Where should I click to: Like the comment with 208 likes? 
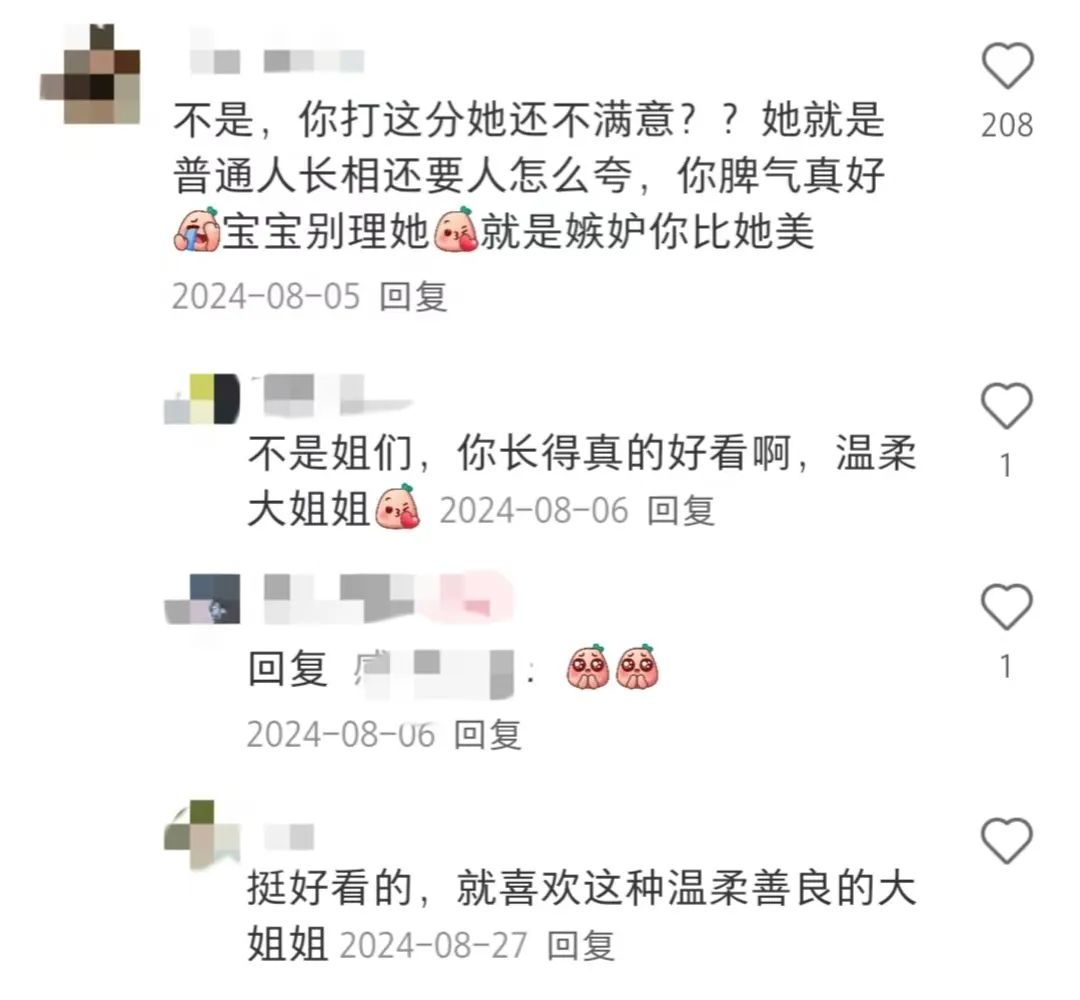click(x=1007, y=65)
